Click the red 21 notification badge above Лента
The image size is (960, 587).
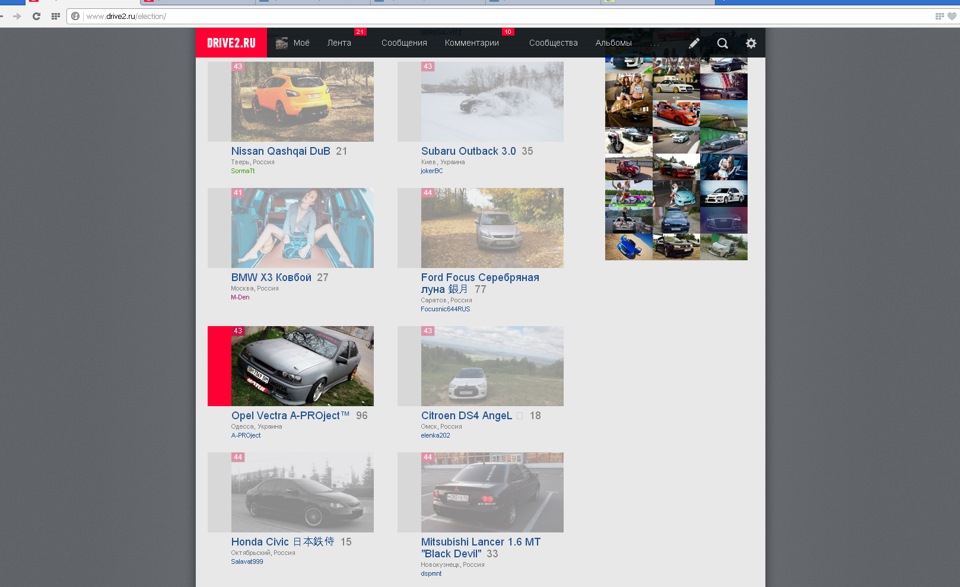pyautogui.click(x=360, y=32)
